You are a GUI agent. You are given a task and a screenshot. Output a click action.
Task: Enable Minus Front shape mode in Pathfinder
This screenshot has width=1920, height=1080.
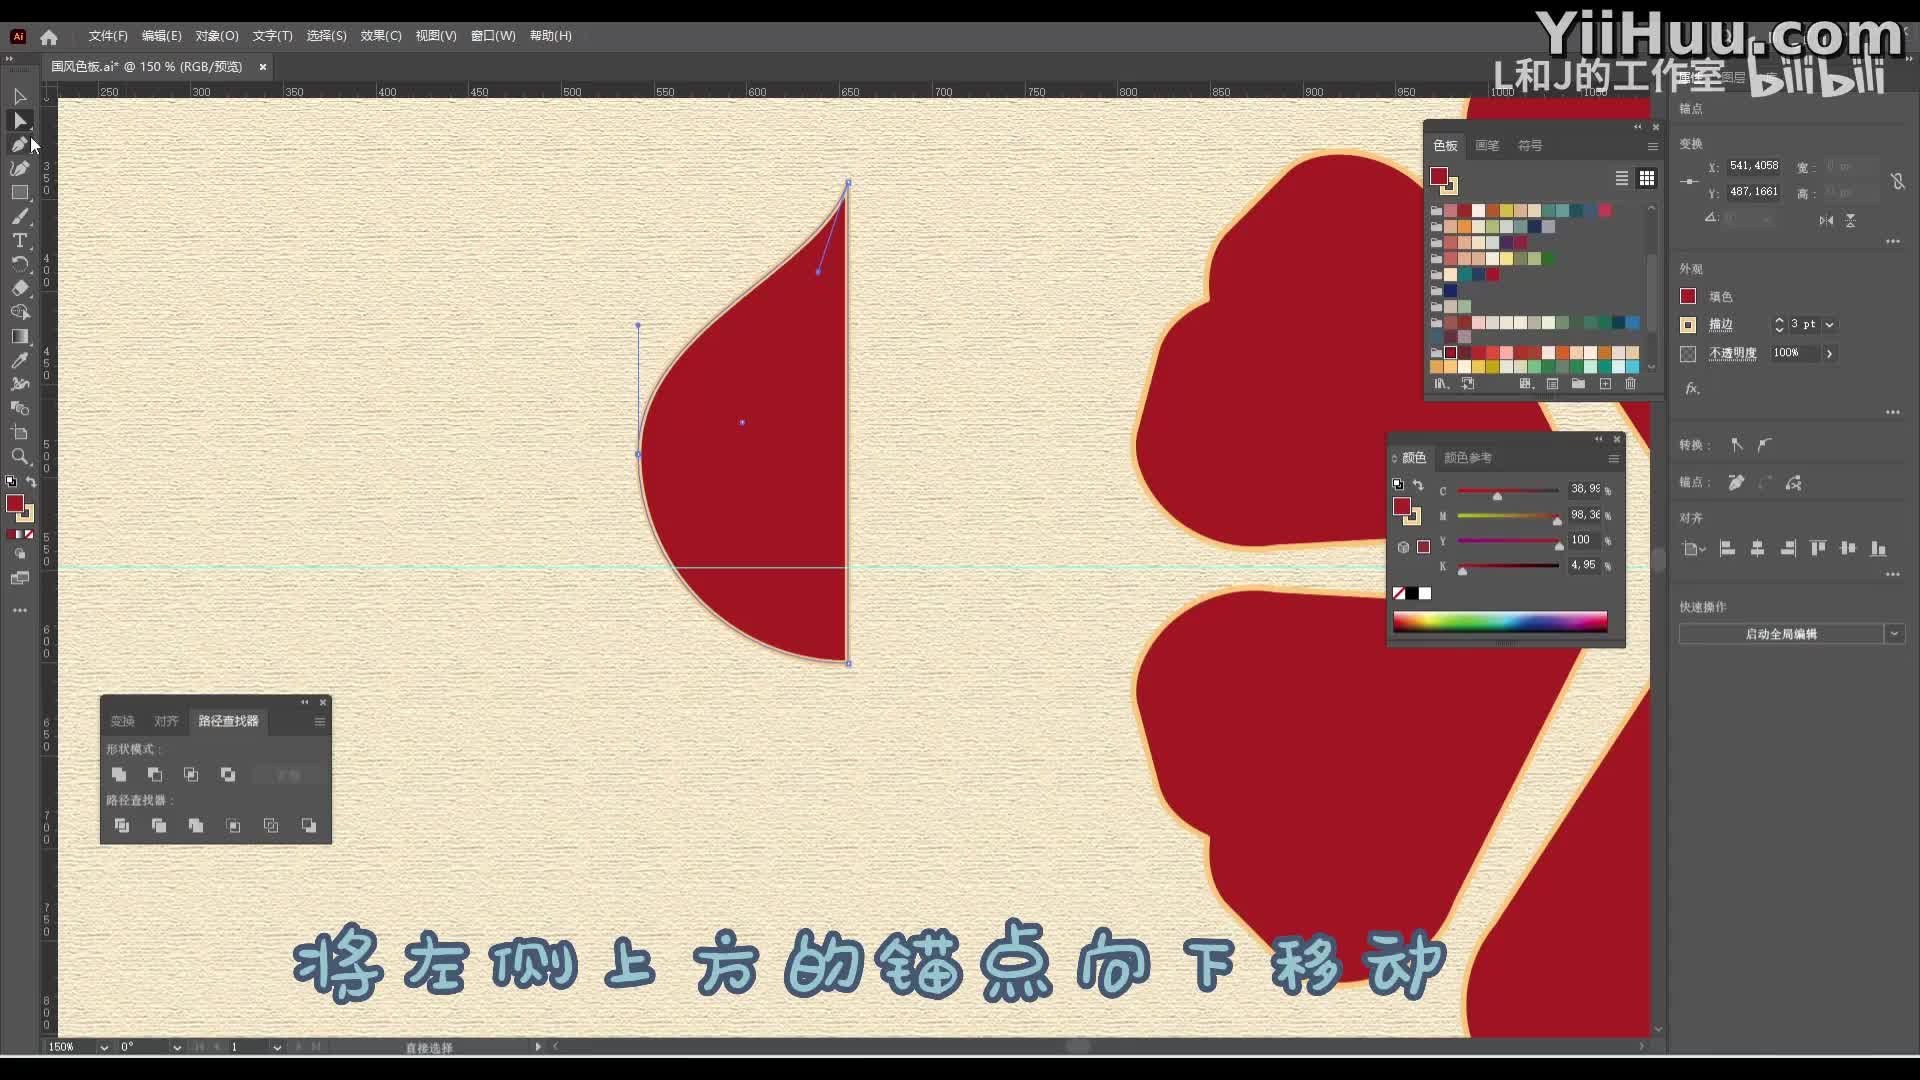[x=155, y=775]
